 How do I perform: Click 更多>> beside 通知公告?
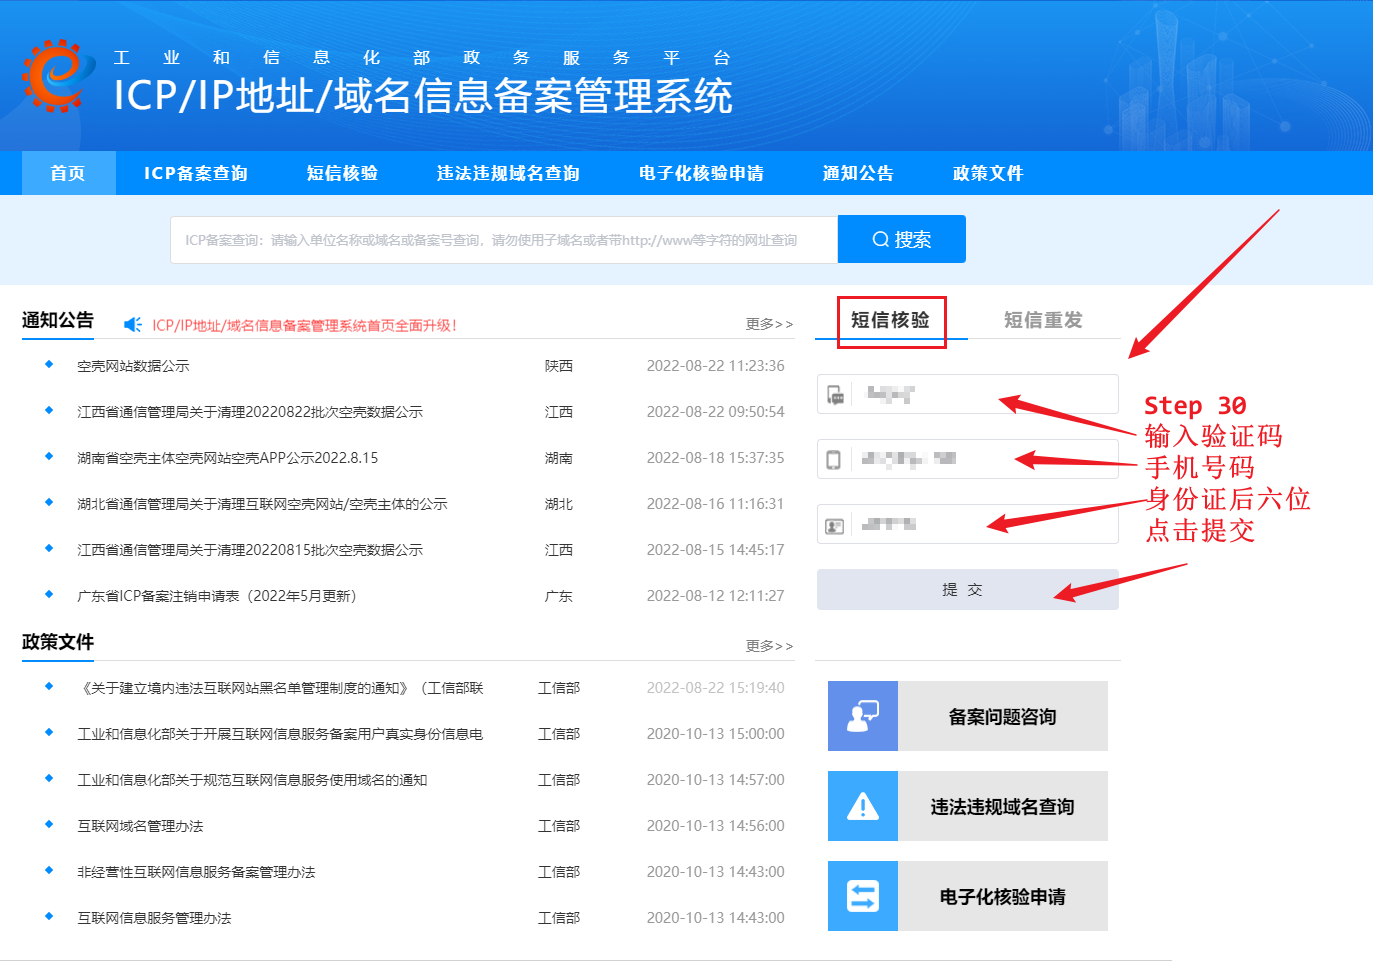point(769,324)
